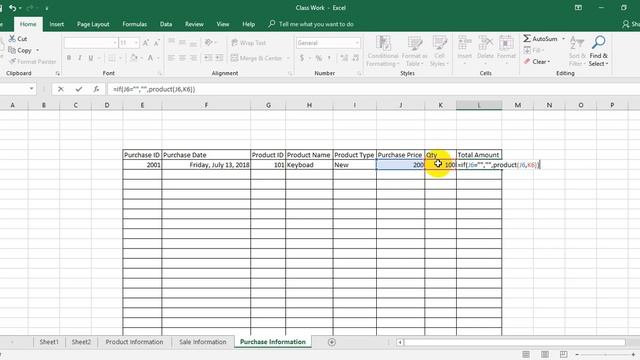Toggle Underline formatting
Viewport: 640px width, 360px height.
click(x=91, y=58)
